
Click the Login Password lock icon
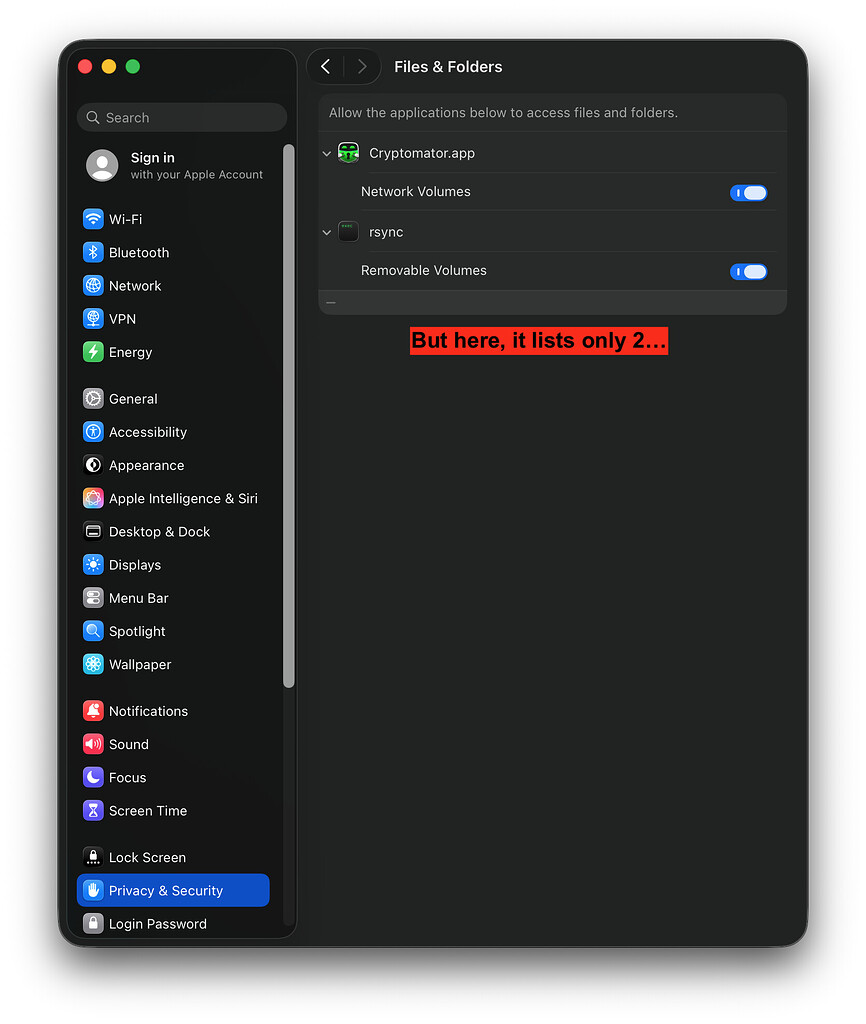pos(93,923)
